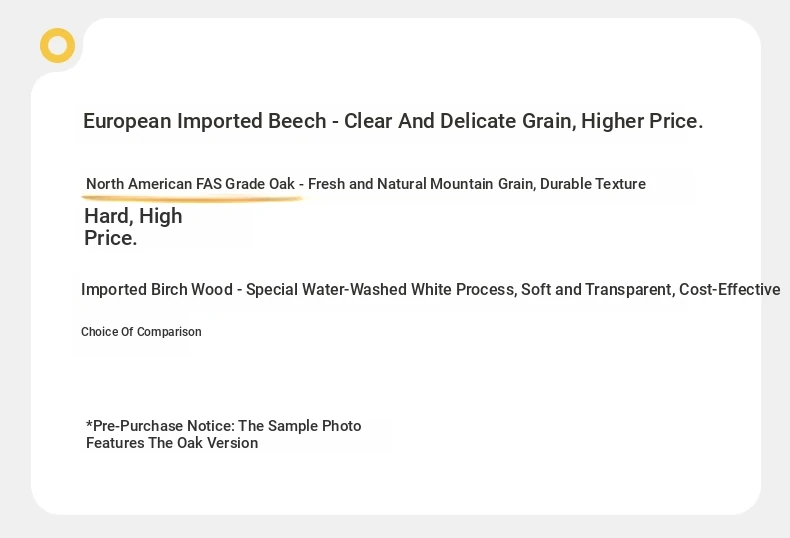The width and height of the screenshot is (790, 538).
Task: Click the 'Durable Texture' words
Action: pyautogui.click(x=593, y=184)
